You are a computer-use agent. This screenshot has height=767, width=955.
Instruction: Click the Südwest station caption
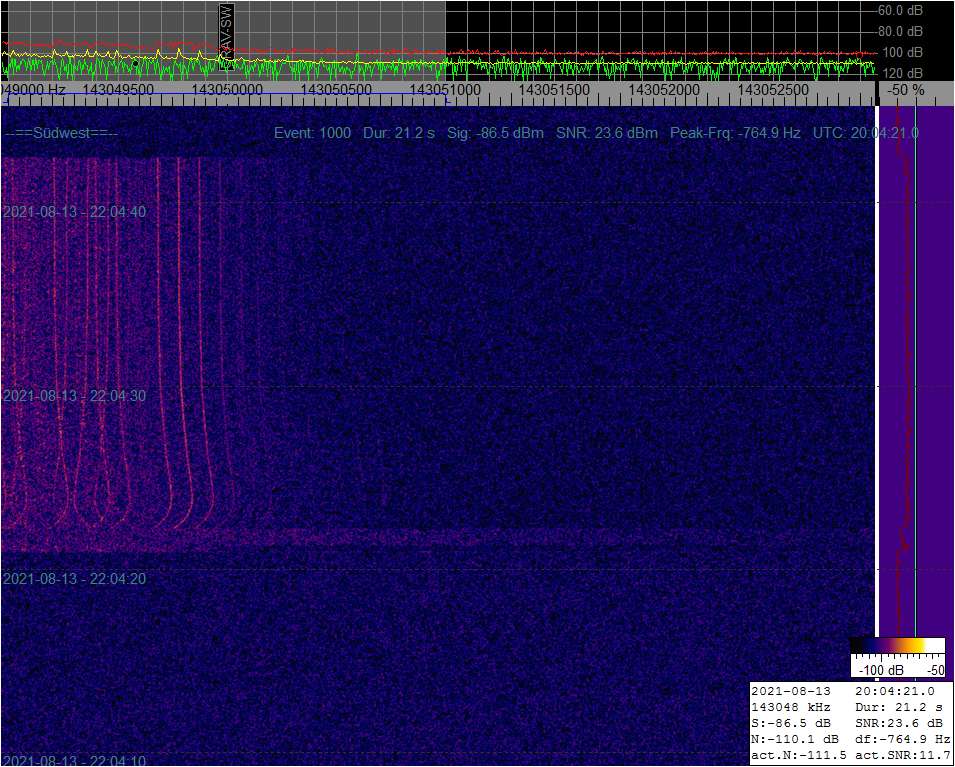tap(61, 133)
